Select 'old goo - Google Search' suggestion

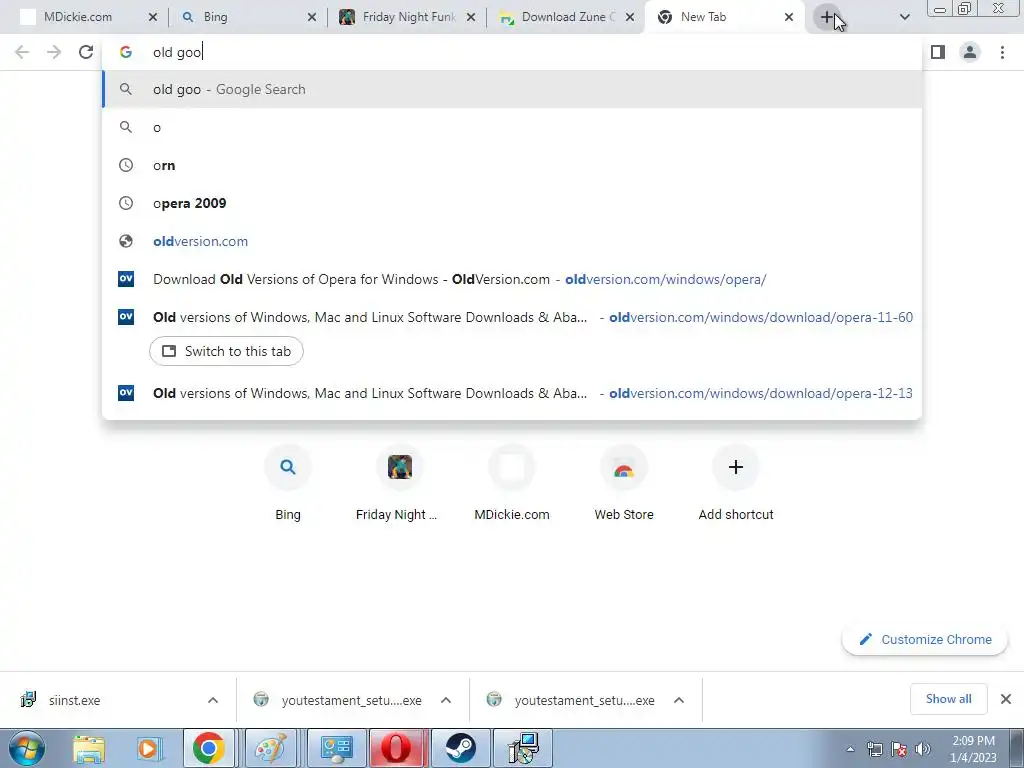(512, 89)
